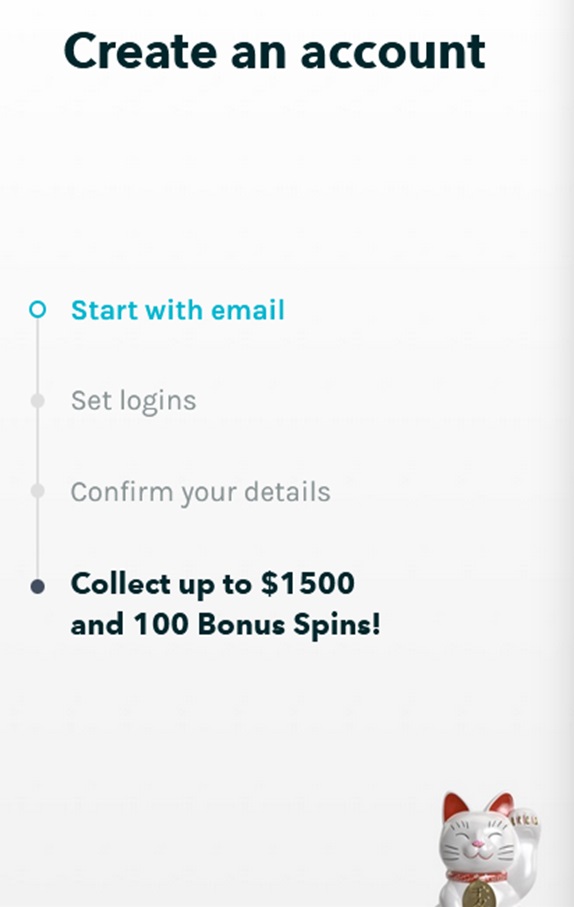The image size is (574, 907).
Task: Click progress line between email and logins steps
Action: [x=38, y=356]
